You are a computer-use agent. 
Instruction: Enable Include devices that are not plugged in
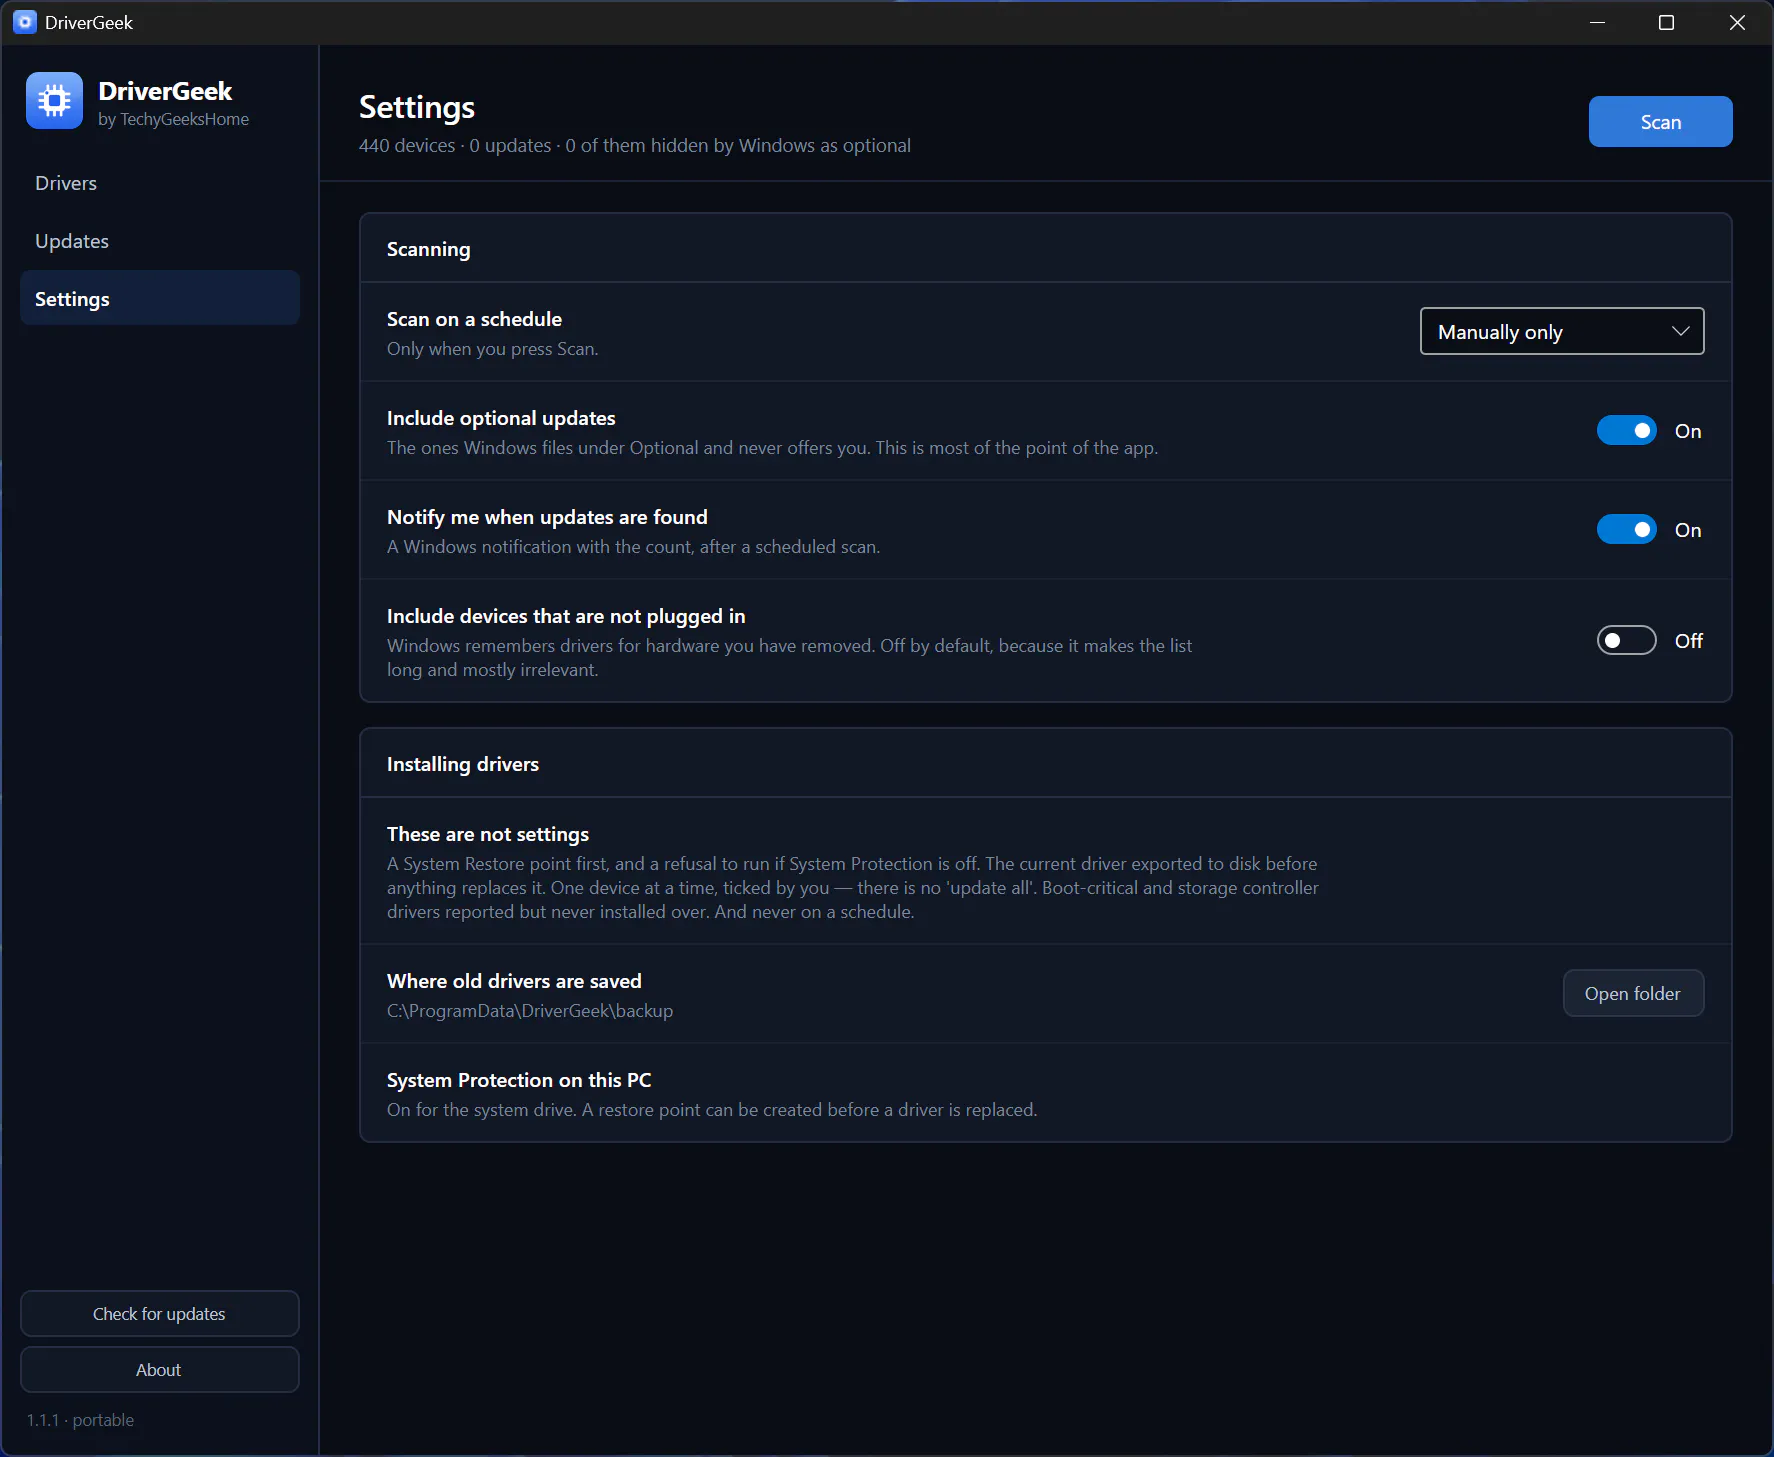(1626, 640)
